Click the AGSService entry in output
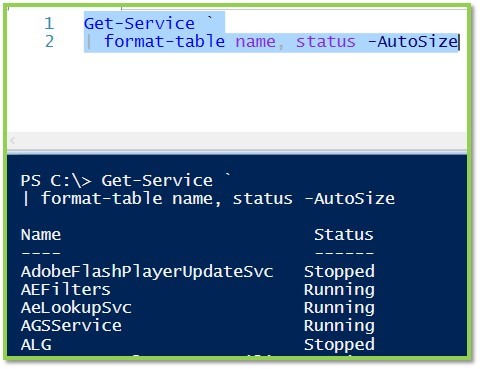The width and height of the screenshot is (480, 369). coord(71,326)
